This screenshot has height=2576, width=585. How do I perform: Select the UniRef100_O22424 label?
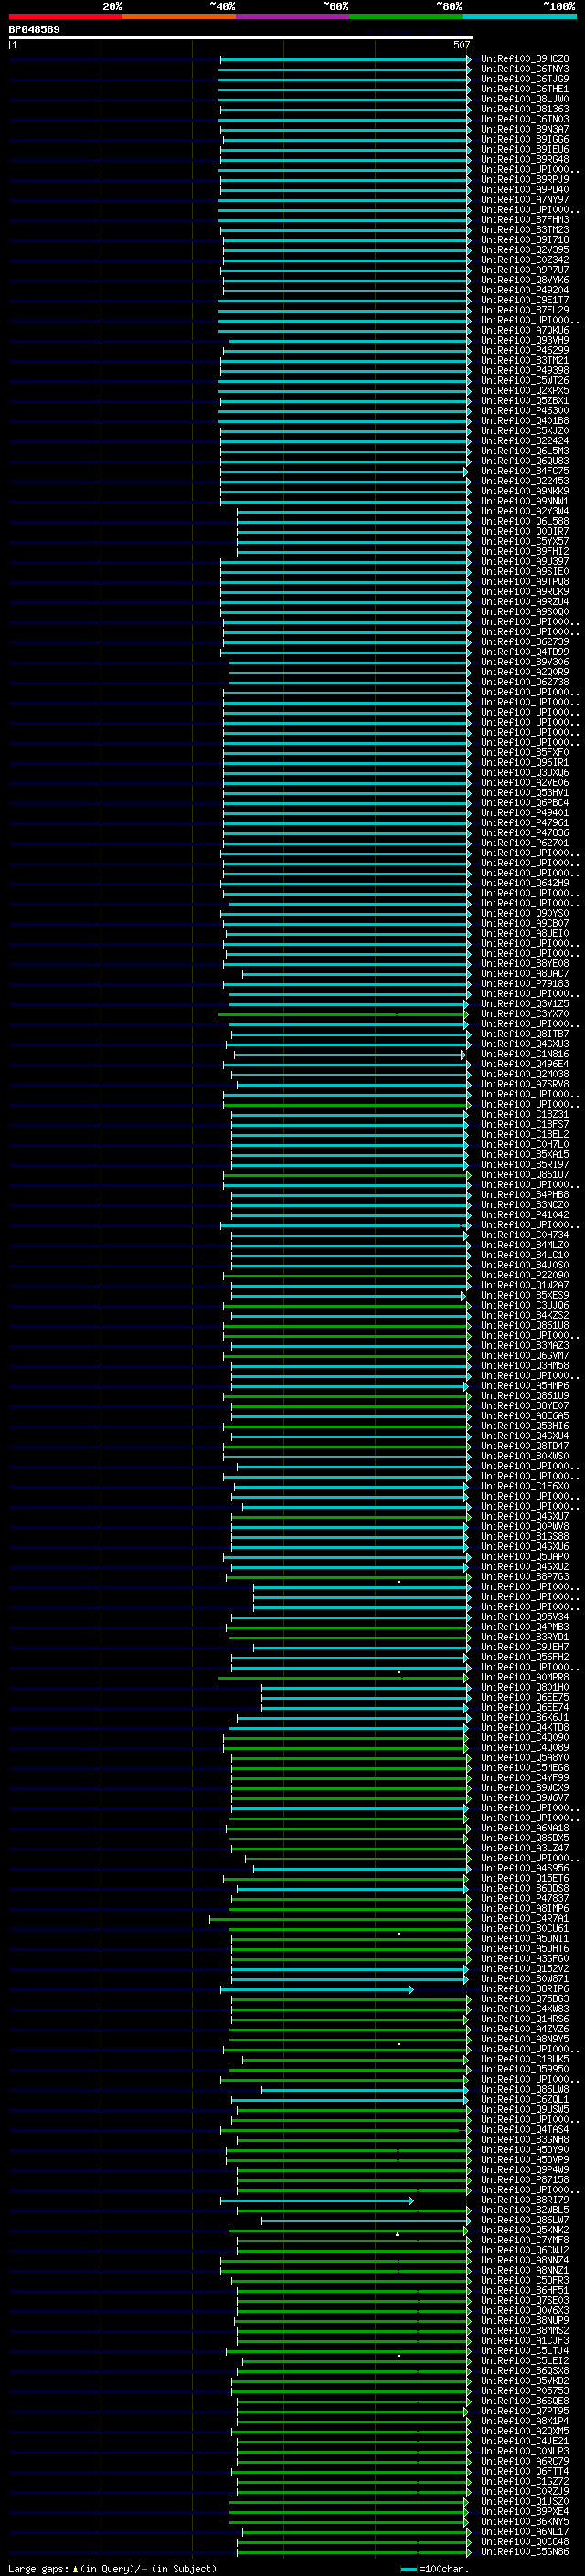coord(525,441)
